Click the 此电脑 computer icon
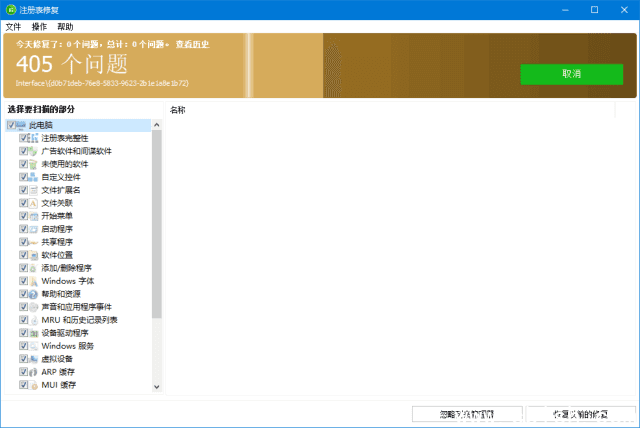 [x=21, y=125]
